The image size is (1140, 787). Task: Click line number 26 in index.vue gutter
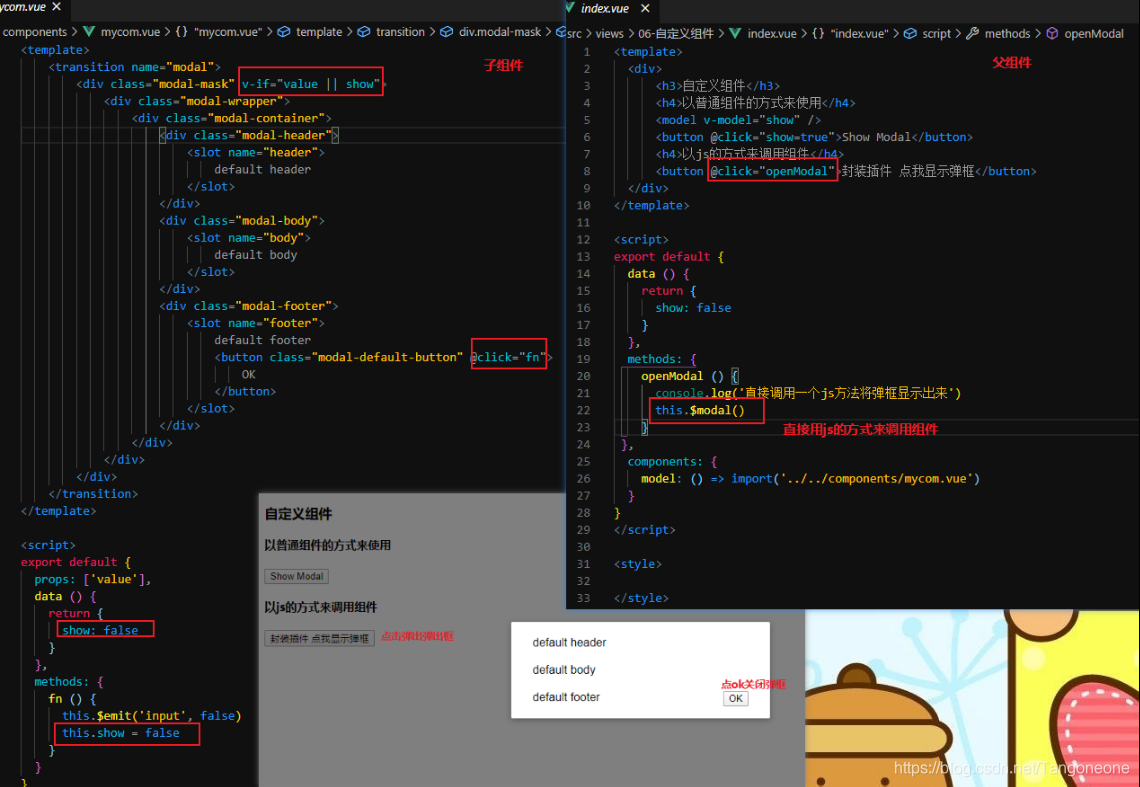pos(583,479)
